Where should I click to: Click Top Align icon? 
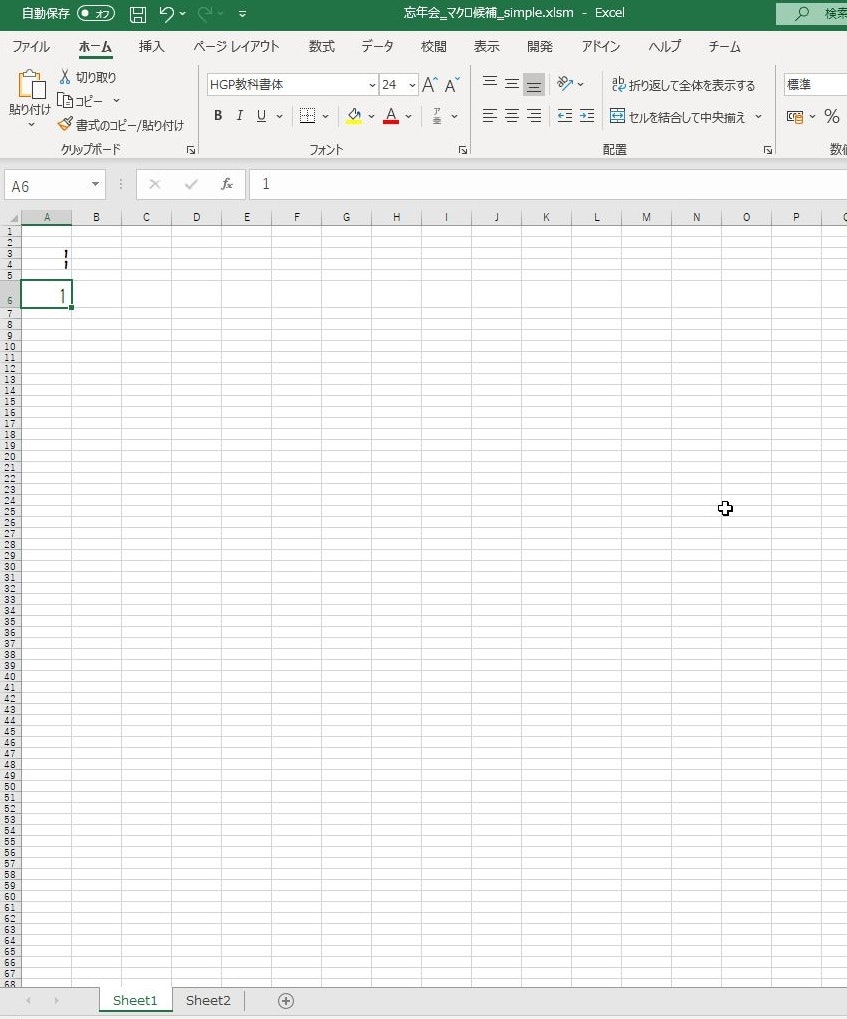coord(490,84)
